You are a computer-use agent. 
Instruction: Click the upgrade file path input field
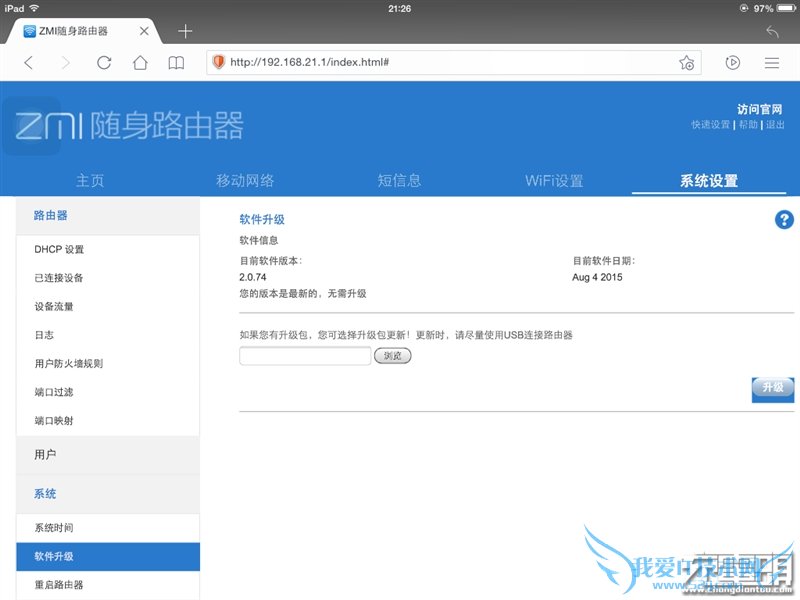tap(305, 356)
